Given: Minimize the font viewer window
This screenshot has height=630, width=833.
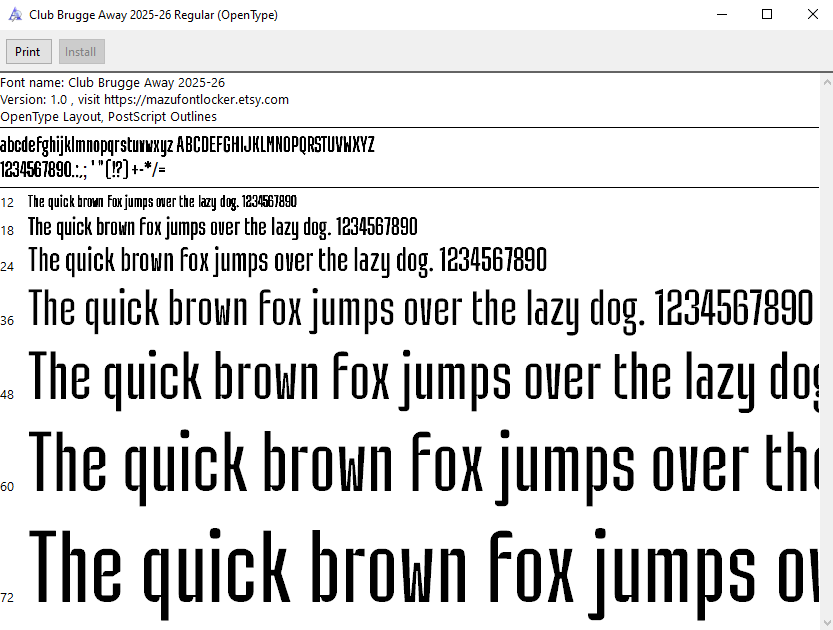Looking at the screenshot, I should (721, 15).
